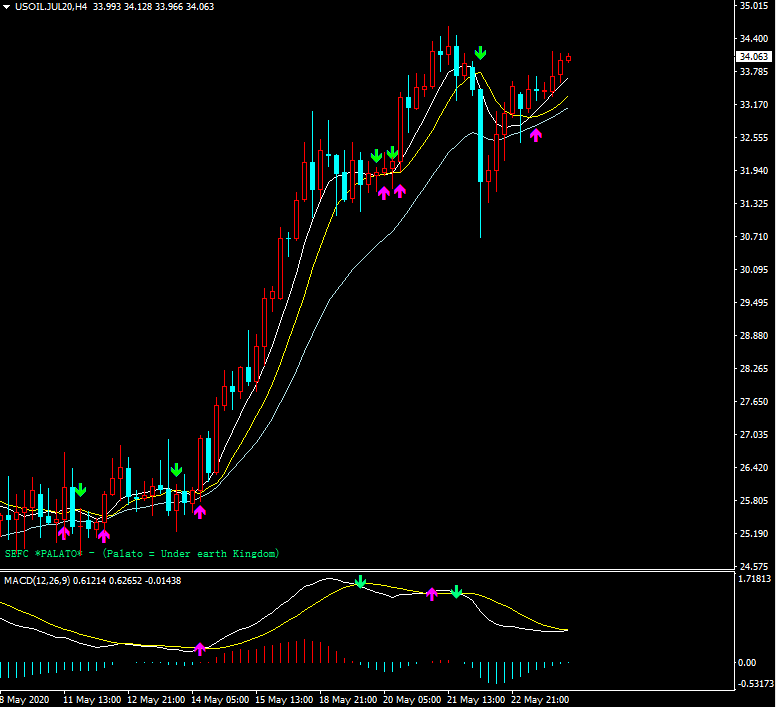Select the rightmost magenta up arrow in the MACD panel
Image resolution: width=776 pixels, height=707 pixels.
point(432,593)
